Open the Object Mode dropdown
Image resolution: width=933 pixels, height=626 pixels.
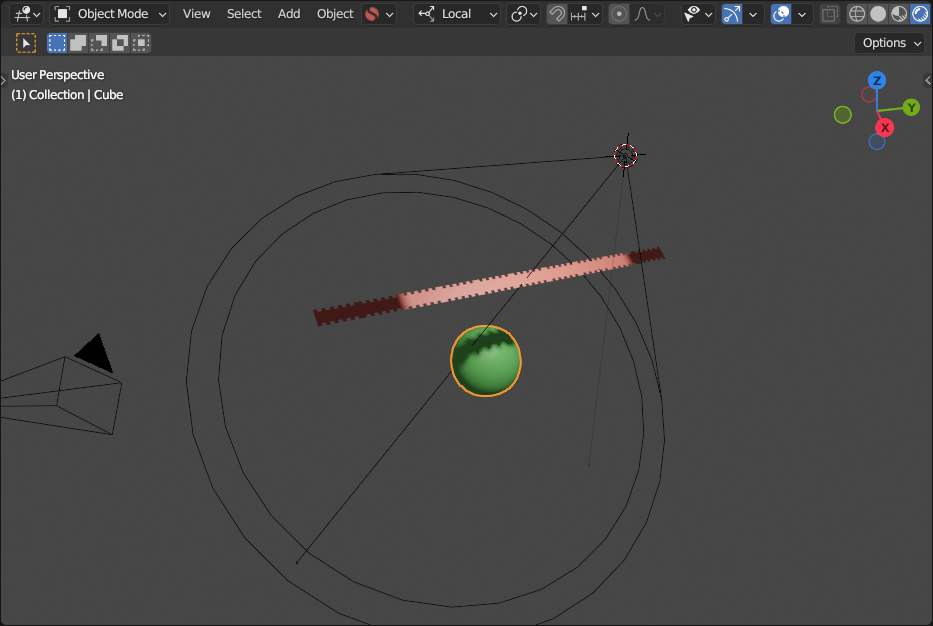point(110,14)
